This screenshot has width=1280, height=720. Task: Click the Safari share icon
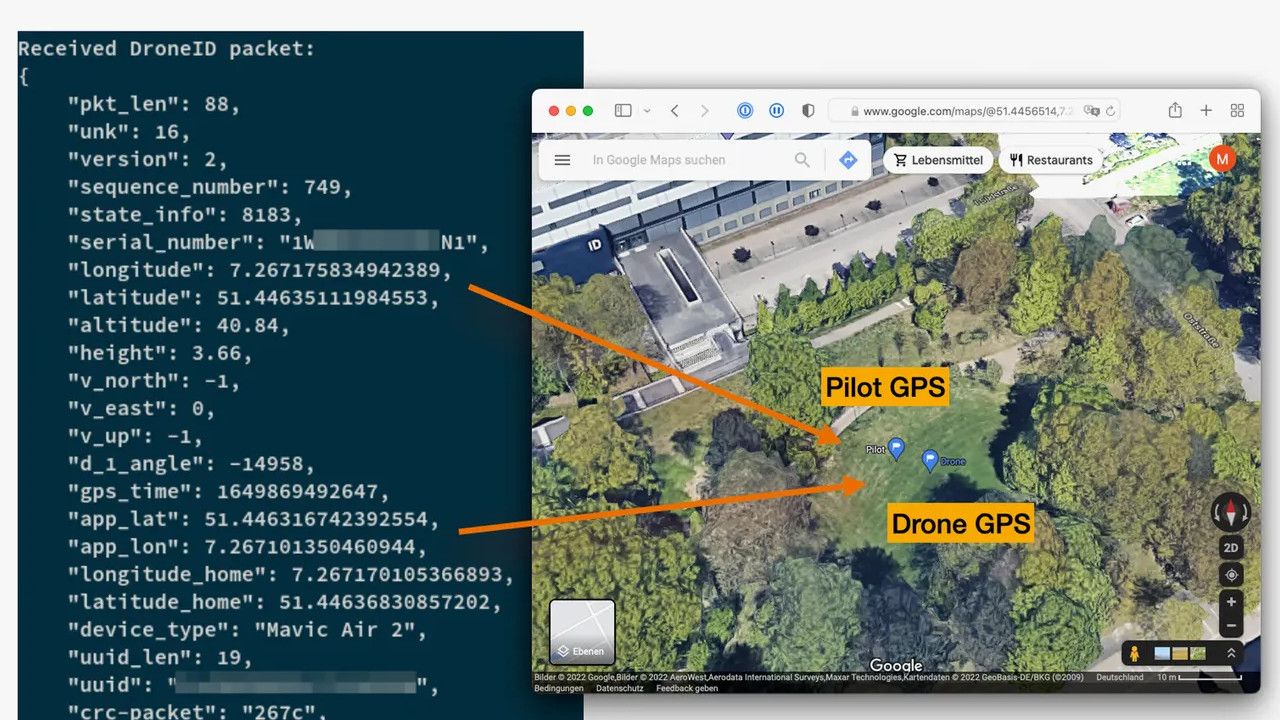[x=1175, y=111]
